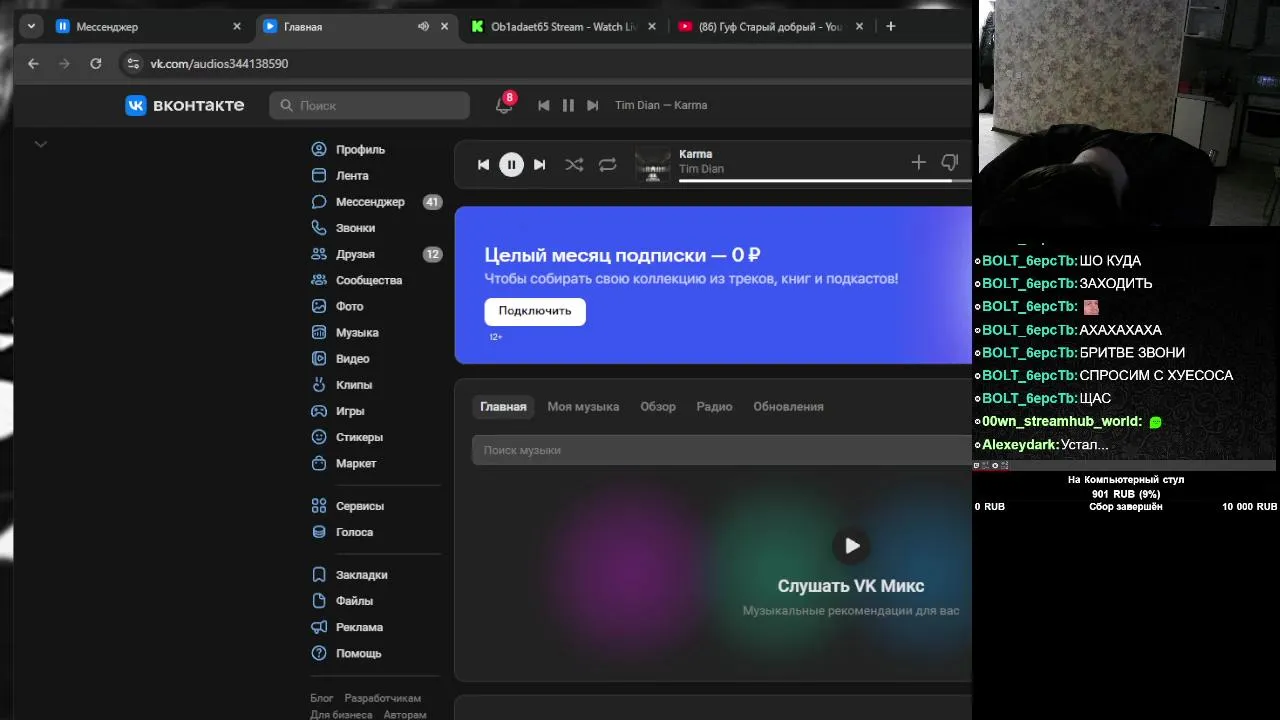Open Музыка in the sidebar
The height and width of the screenshot is (720, 1280).
point(345,332)
